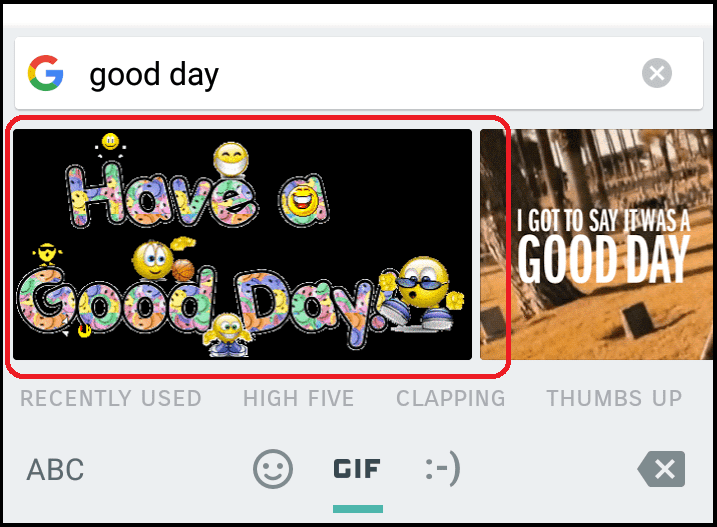This screenshot has height=527, width=717.
Task: Select the "I got to say" GIF
Action: tap(597, 244)
